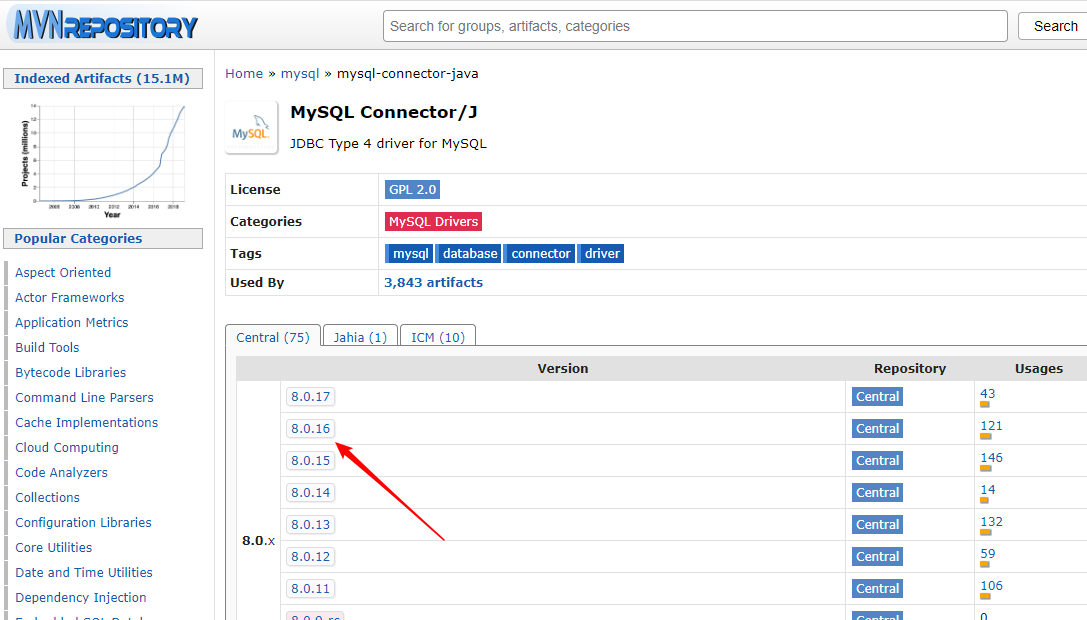This screenshot has width=1087, height=620.
Task: Open Actor Frameworks category
Action: tap(69, 298)
